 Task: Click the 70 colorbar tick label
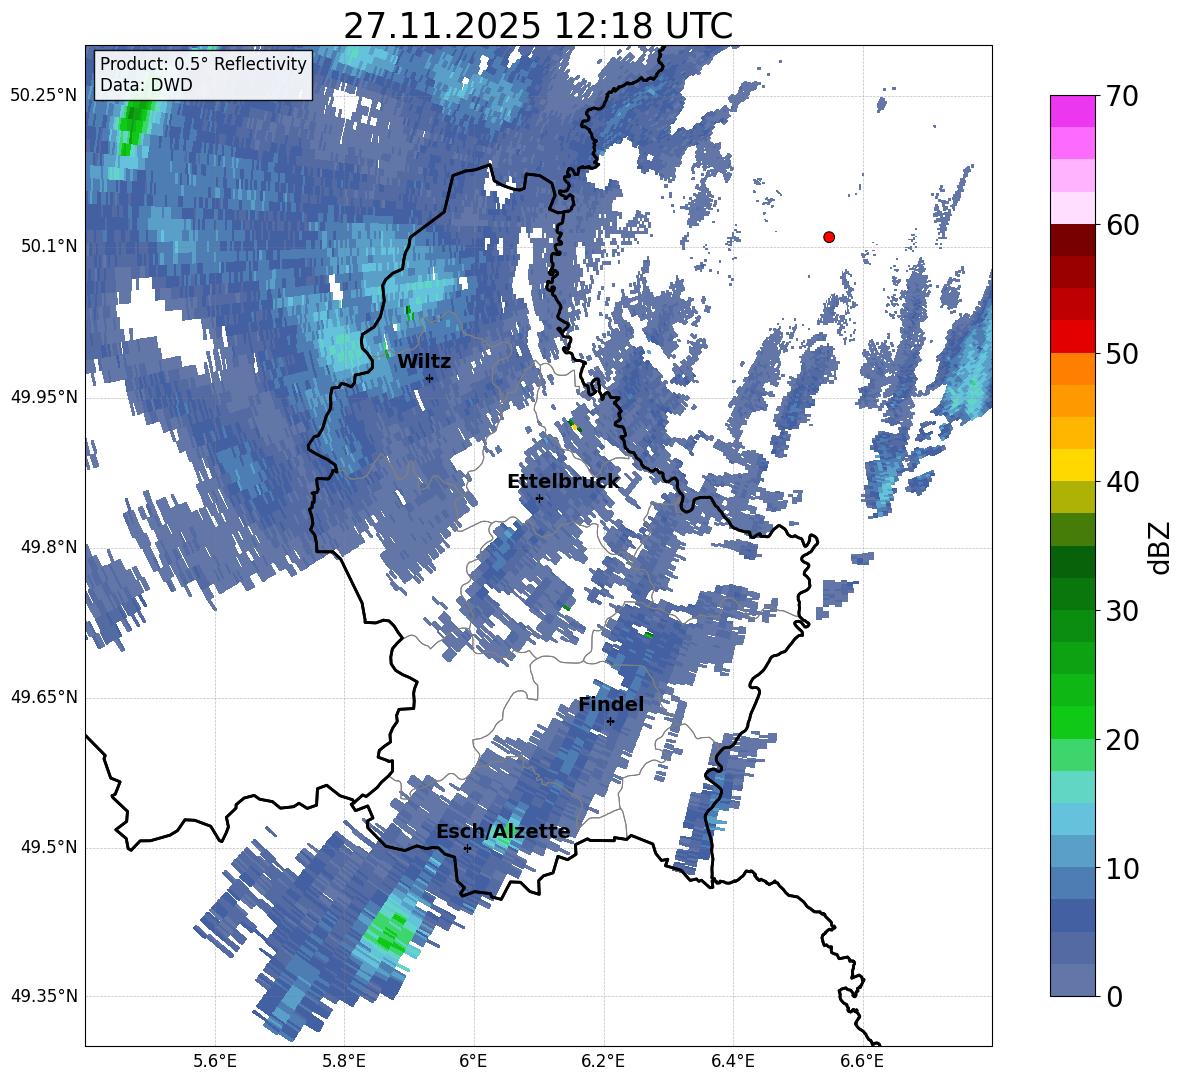[x=1123, y=96]
